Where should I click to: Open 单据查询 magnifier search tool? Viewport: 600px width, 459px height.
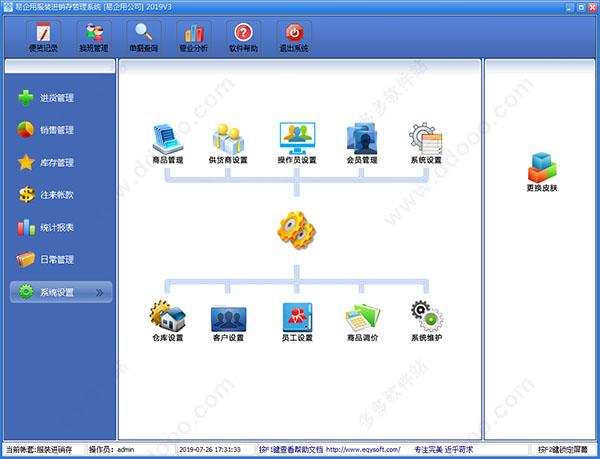[x=143, y=37]
